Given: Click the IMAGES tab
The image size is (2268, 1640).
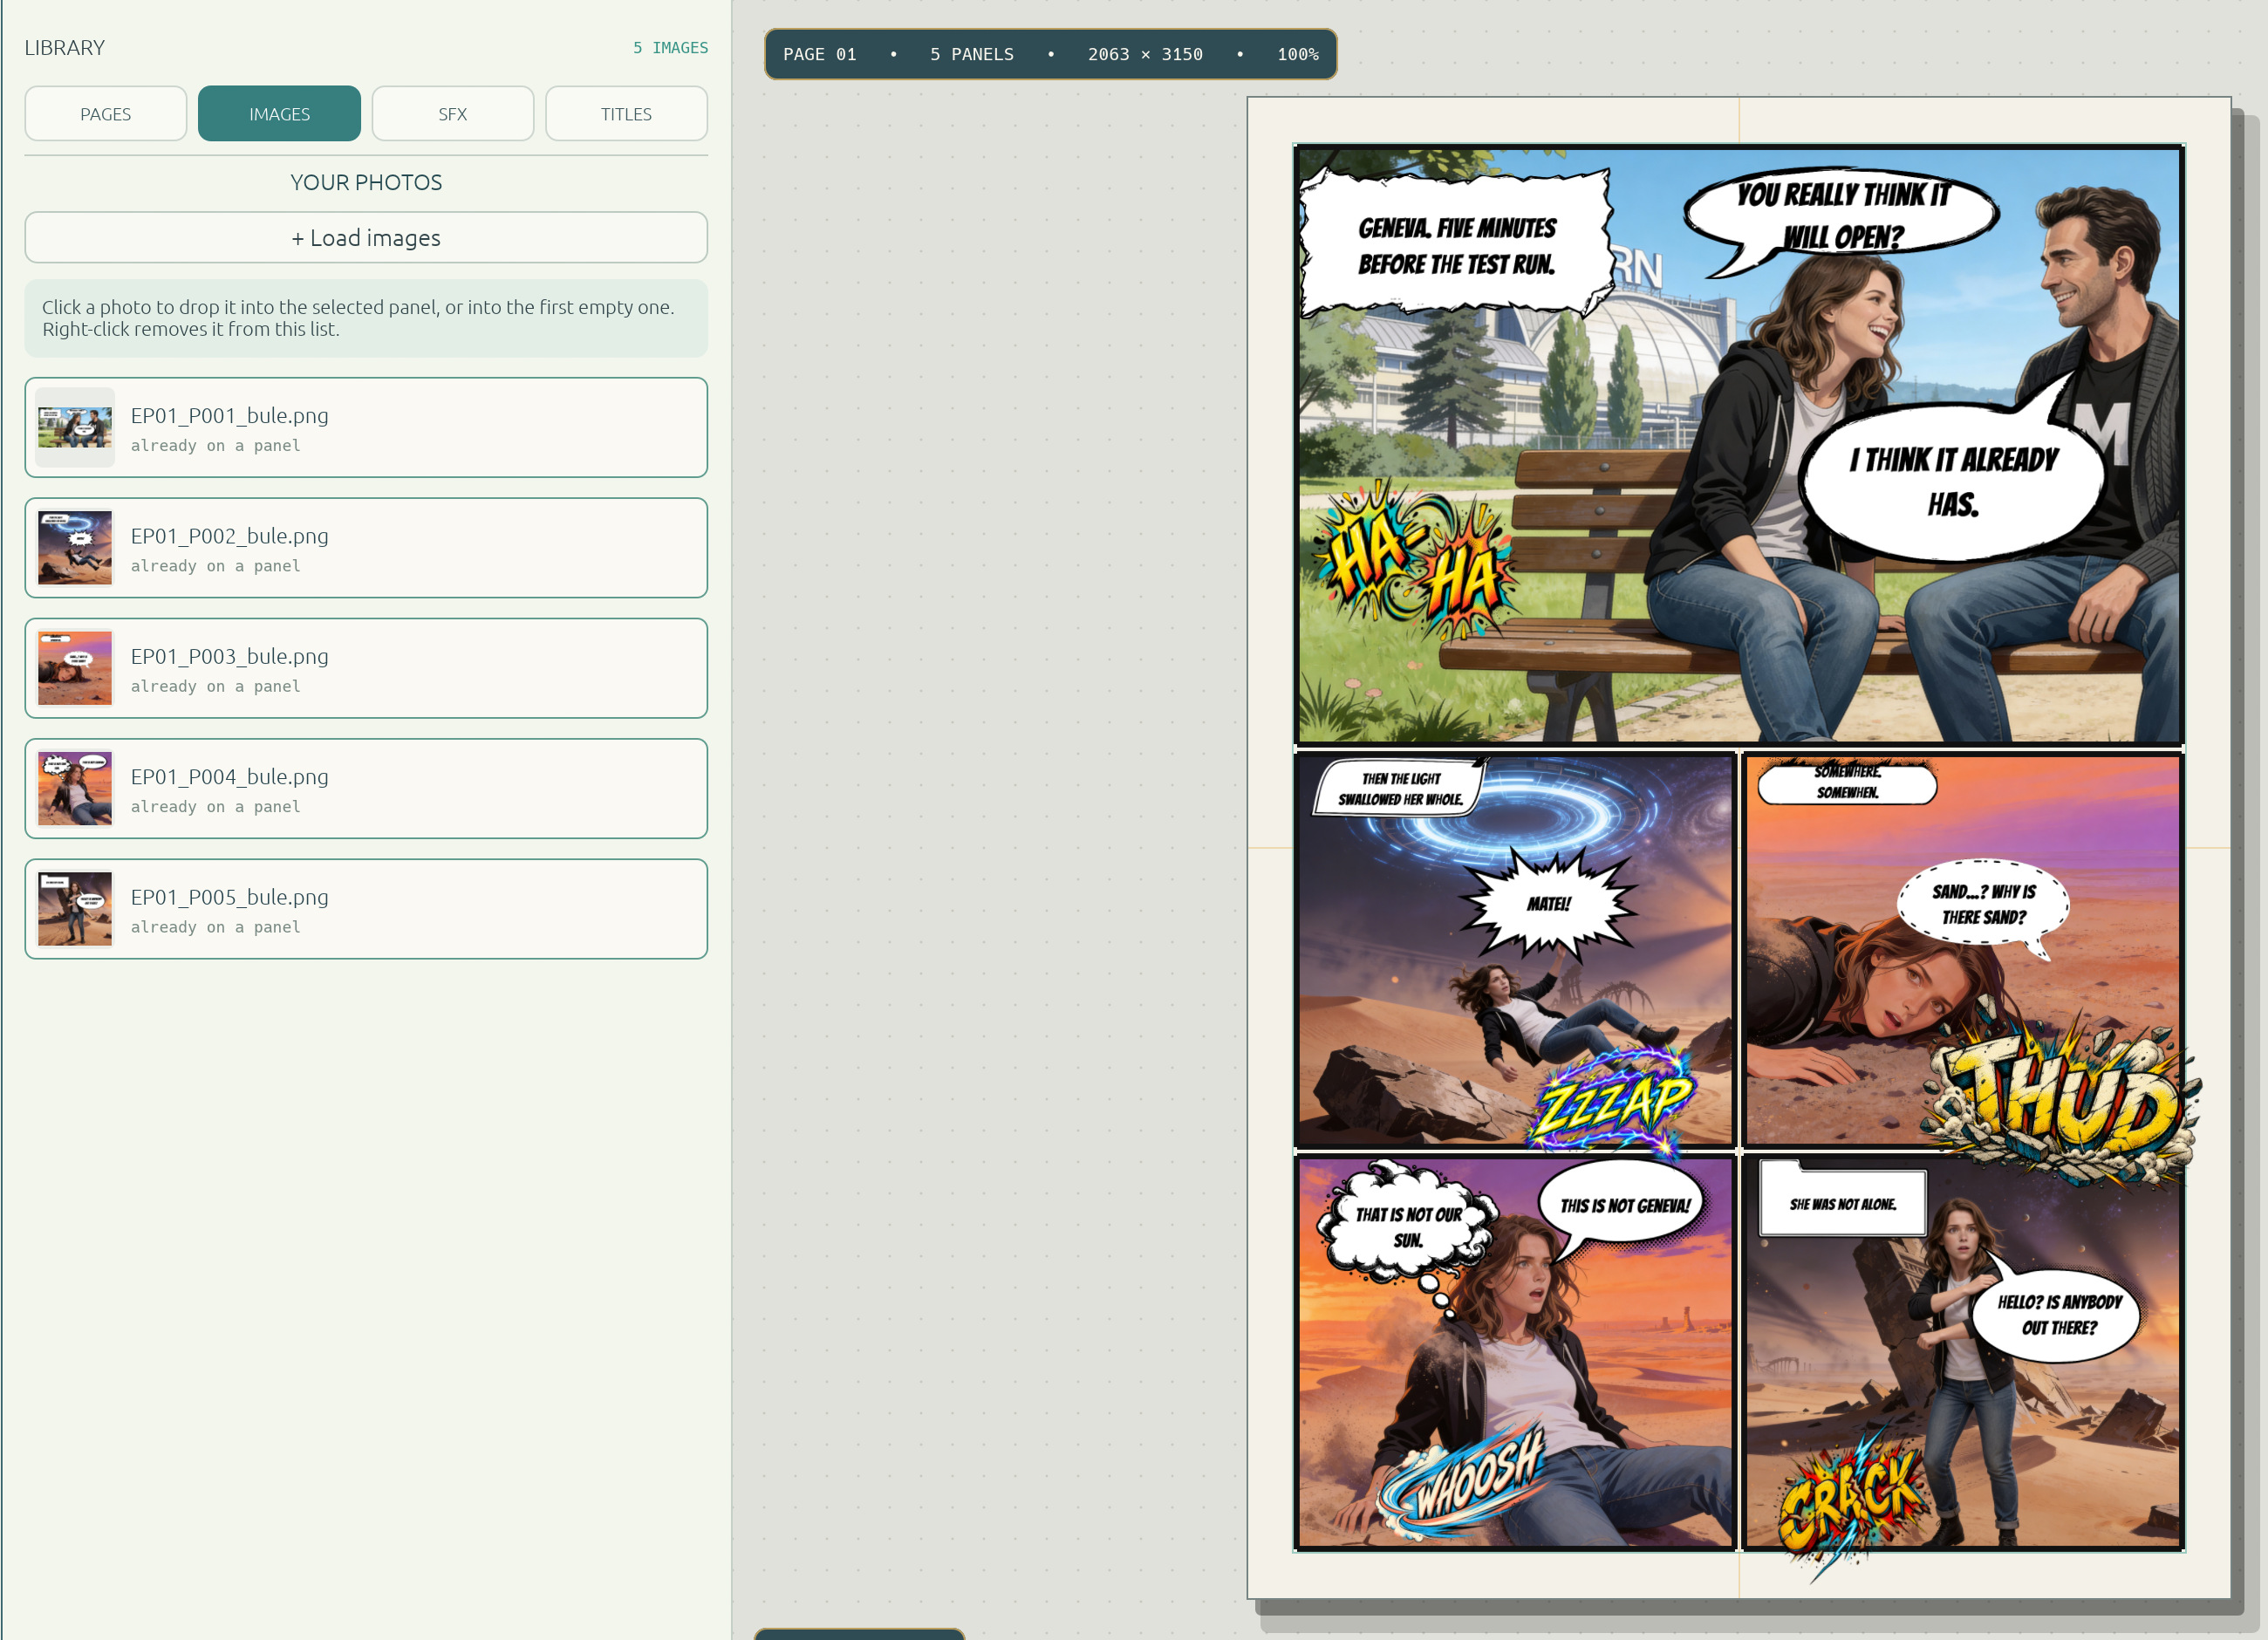Looking at the screenshot, I should [x=279, y=114].
